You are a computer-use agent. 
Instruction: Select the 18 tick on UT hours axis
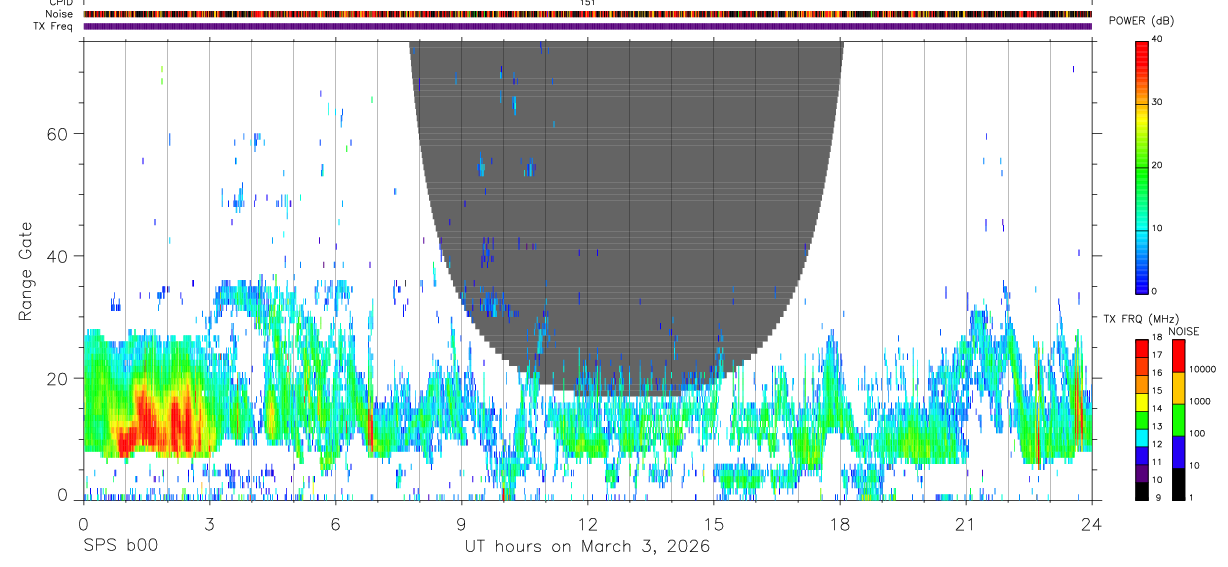click(840, 523)
